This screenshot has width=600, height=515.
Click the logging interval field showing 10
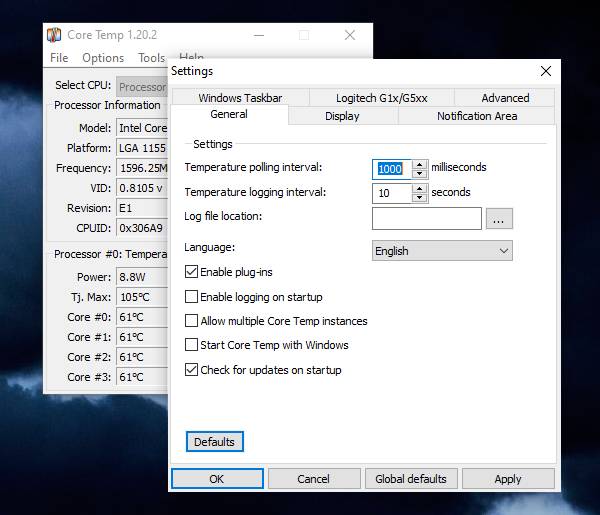pos(392,193)
